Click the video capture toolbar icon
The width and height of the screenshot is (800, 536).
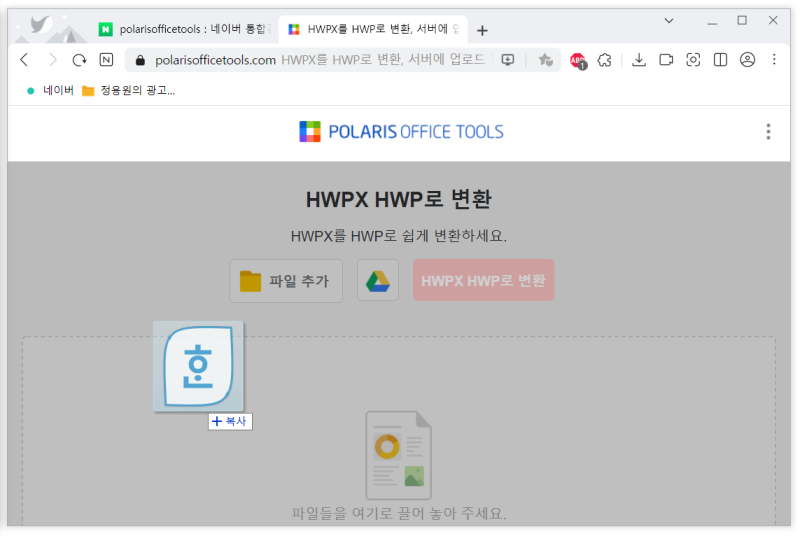[x=666, y=60]
